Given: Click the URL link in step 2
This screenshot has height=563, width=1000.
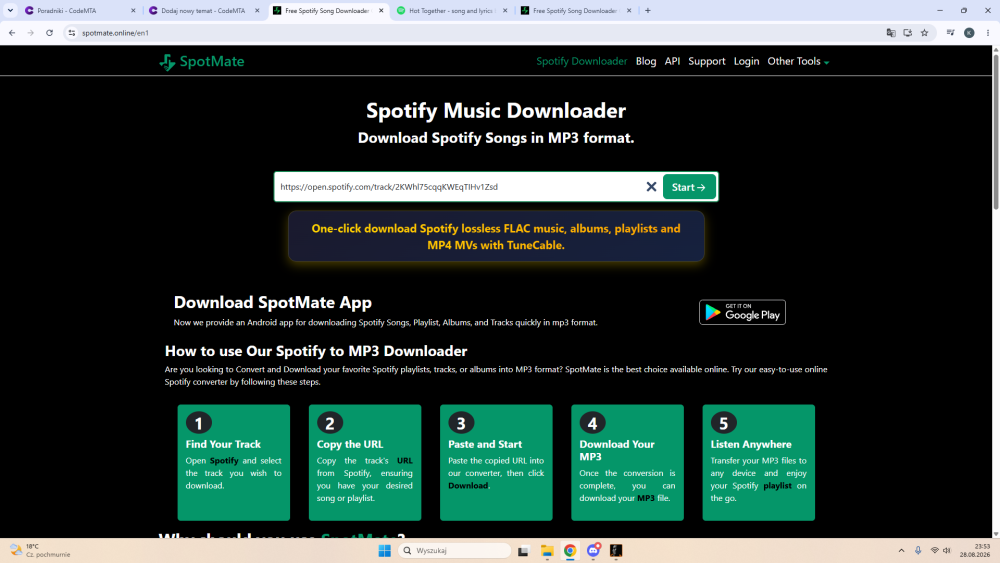Looking at the screenshot, I should click(x=404, y=460).
